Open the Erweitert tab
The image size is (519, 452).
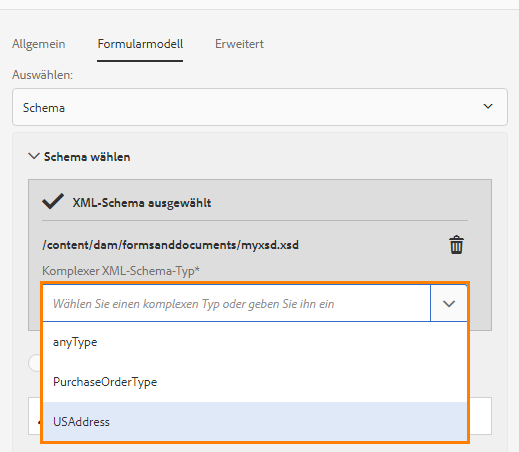point(239,44)
